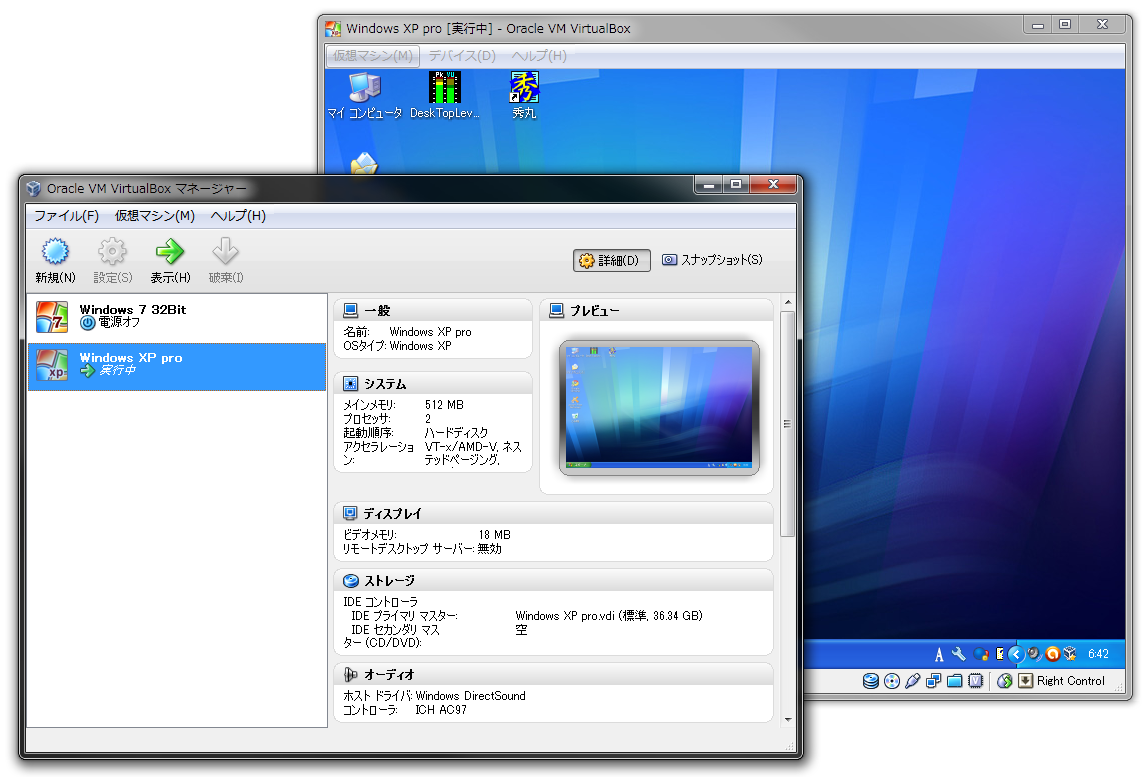The width and height of the screenshot is (1145, 777).
Task: Click orange circular icon in XP tray
Action: (x=1052, y=654)
